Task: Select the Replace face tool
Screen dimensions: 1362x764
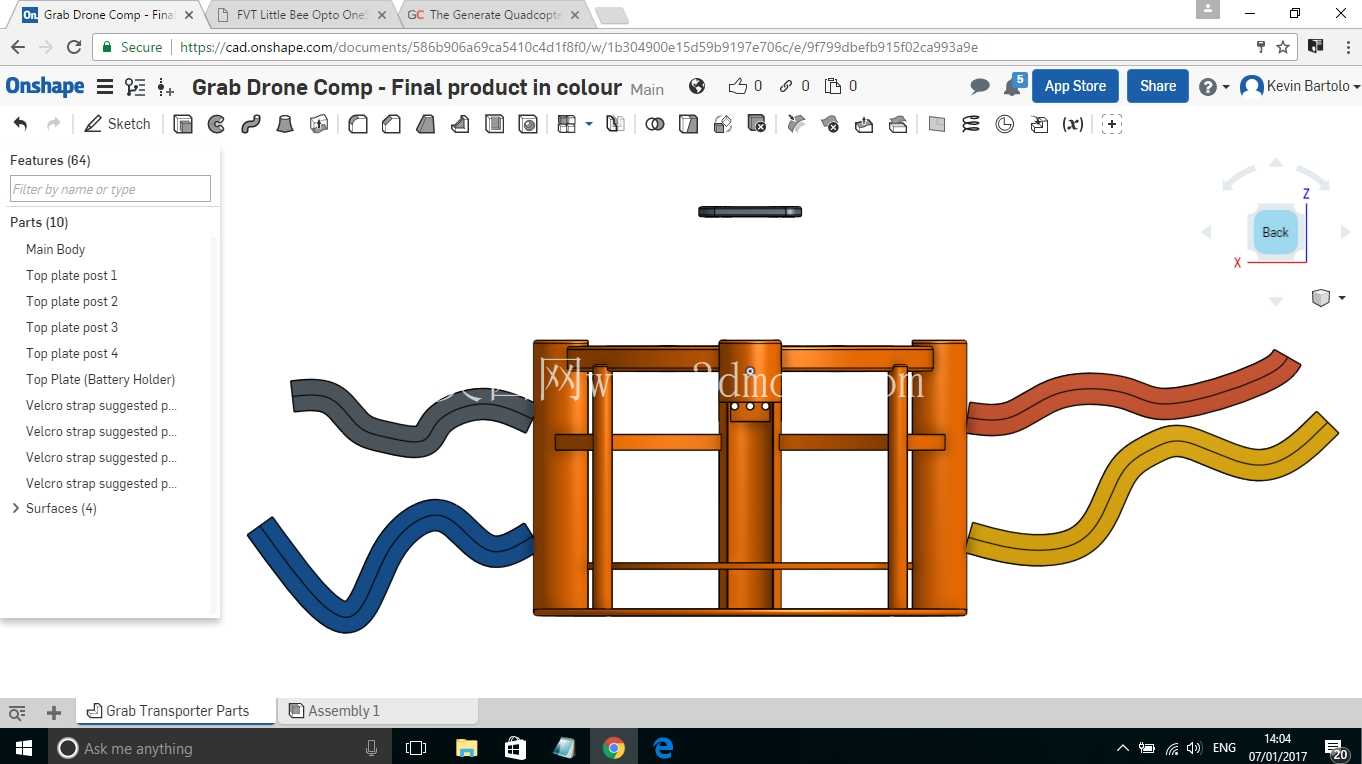Action: (898, 124)
